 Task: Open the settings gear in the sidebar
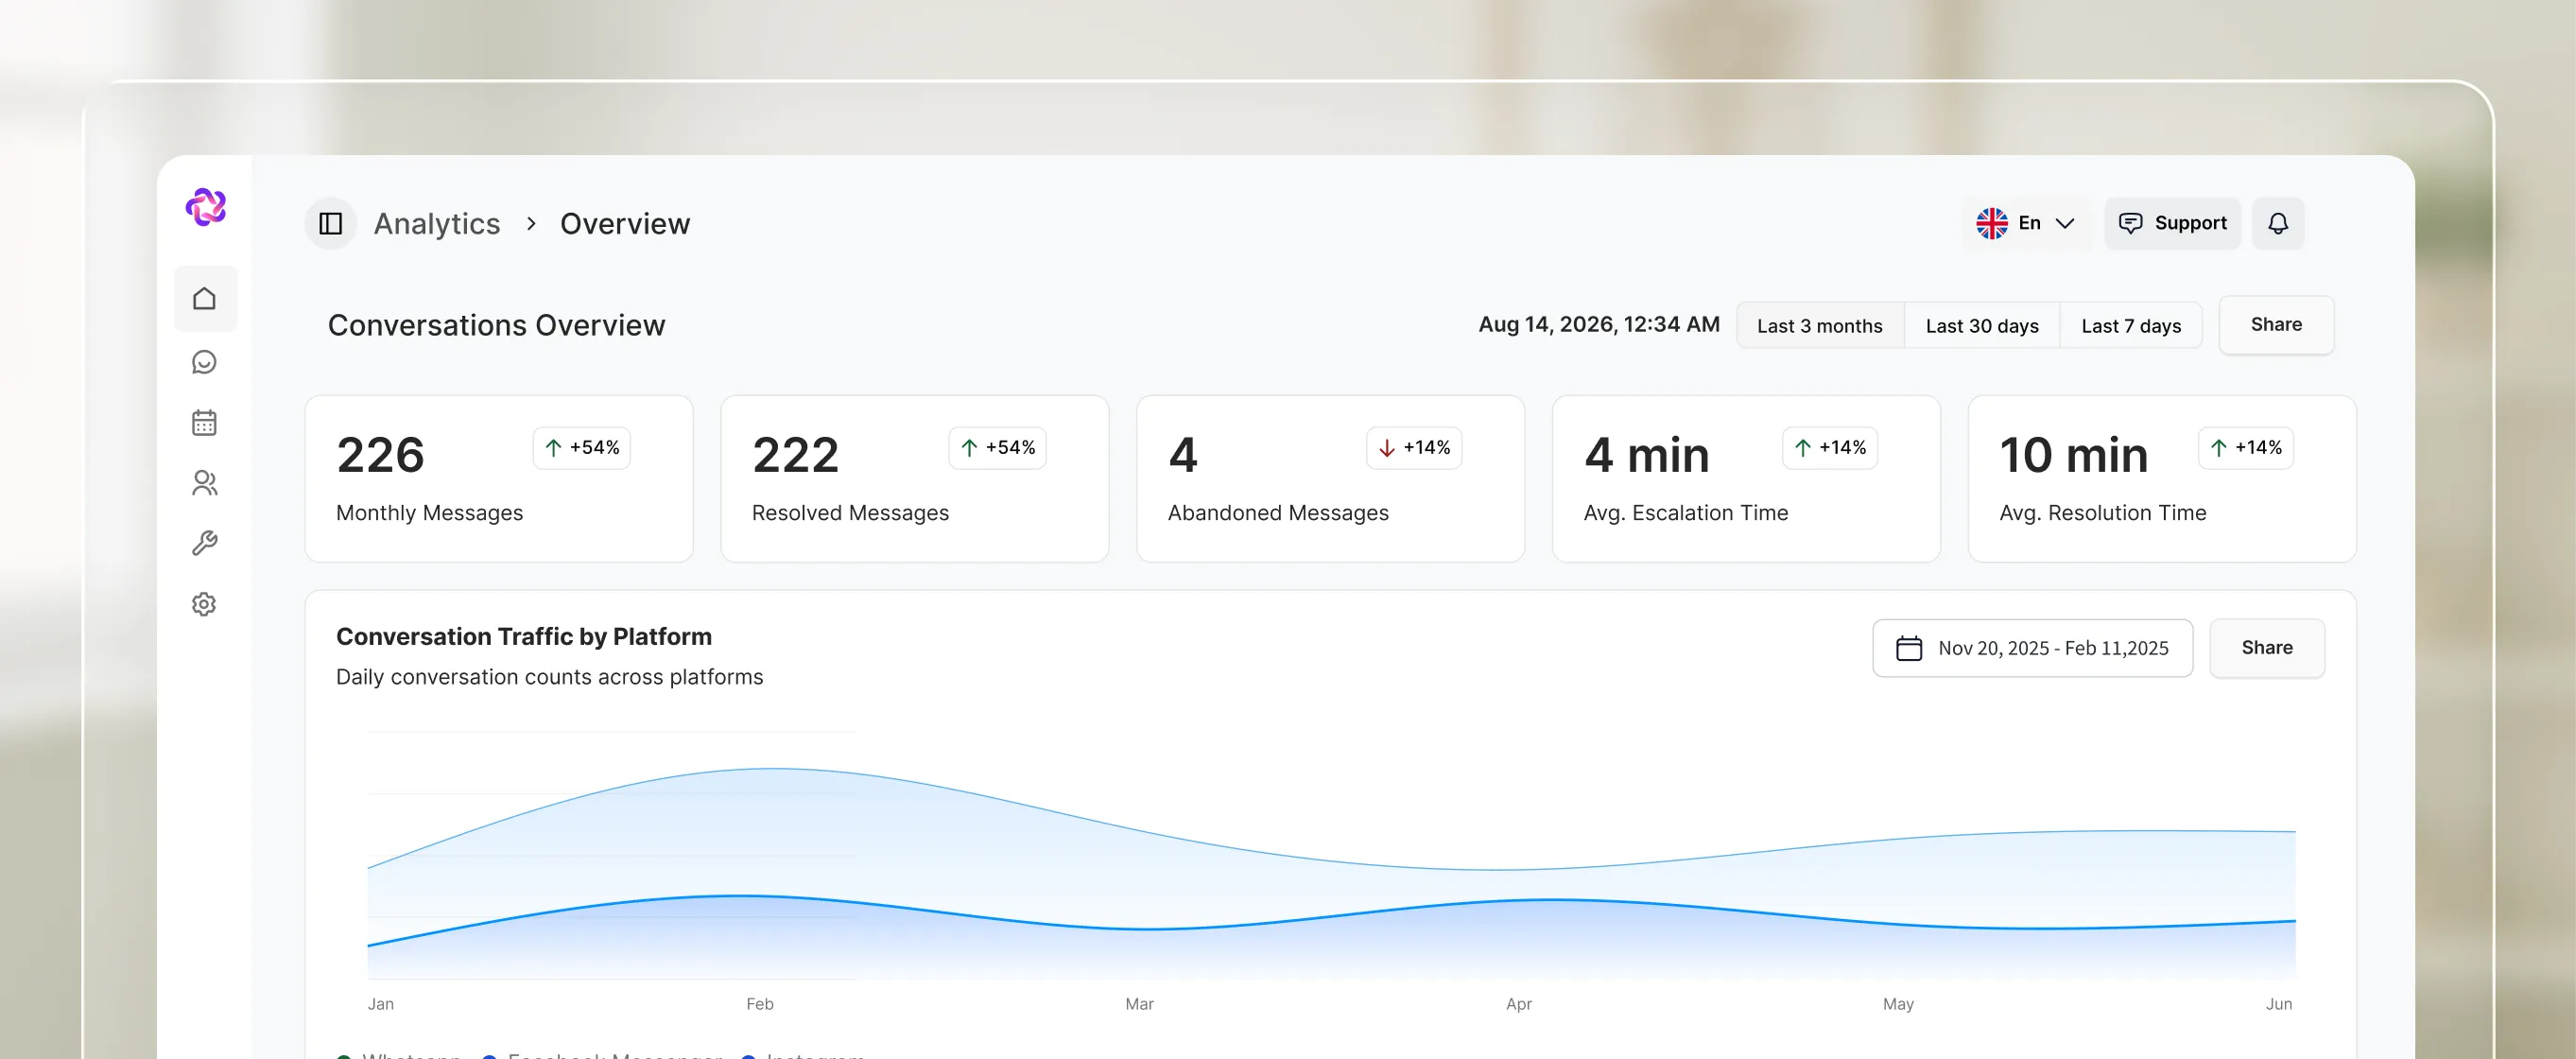[x=204, y=604]
